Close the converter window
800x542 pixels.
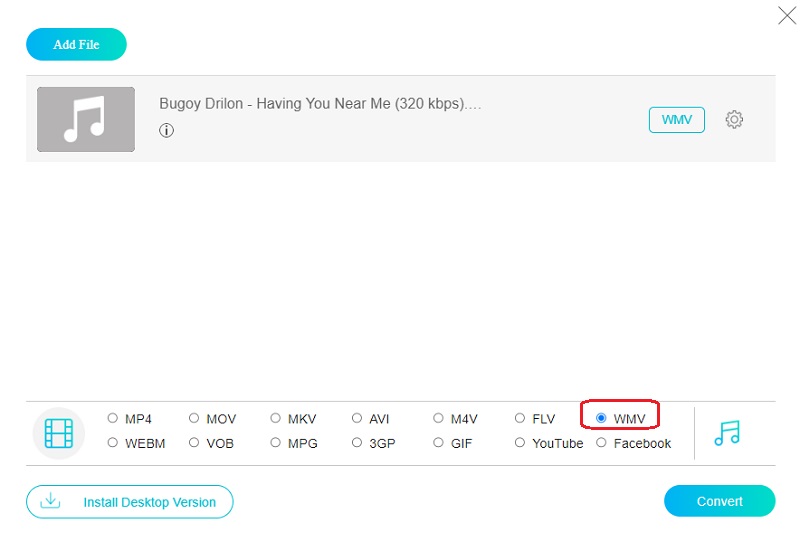tap(787, 15)
